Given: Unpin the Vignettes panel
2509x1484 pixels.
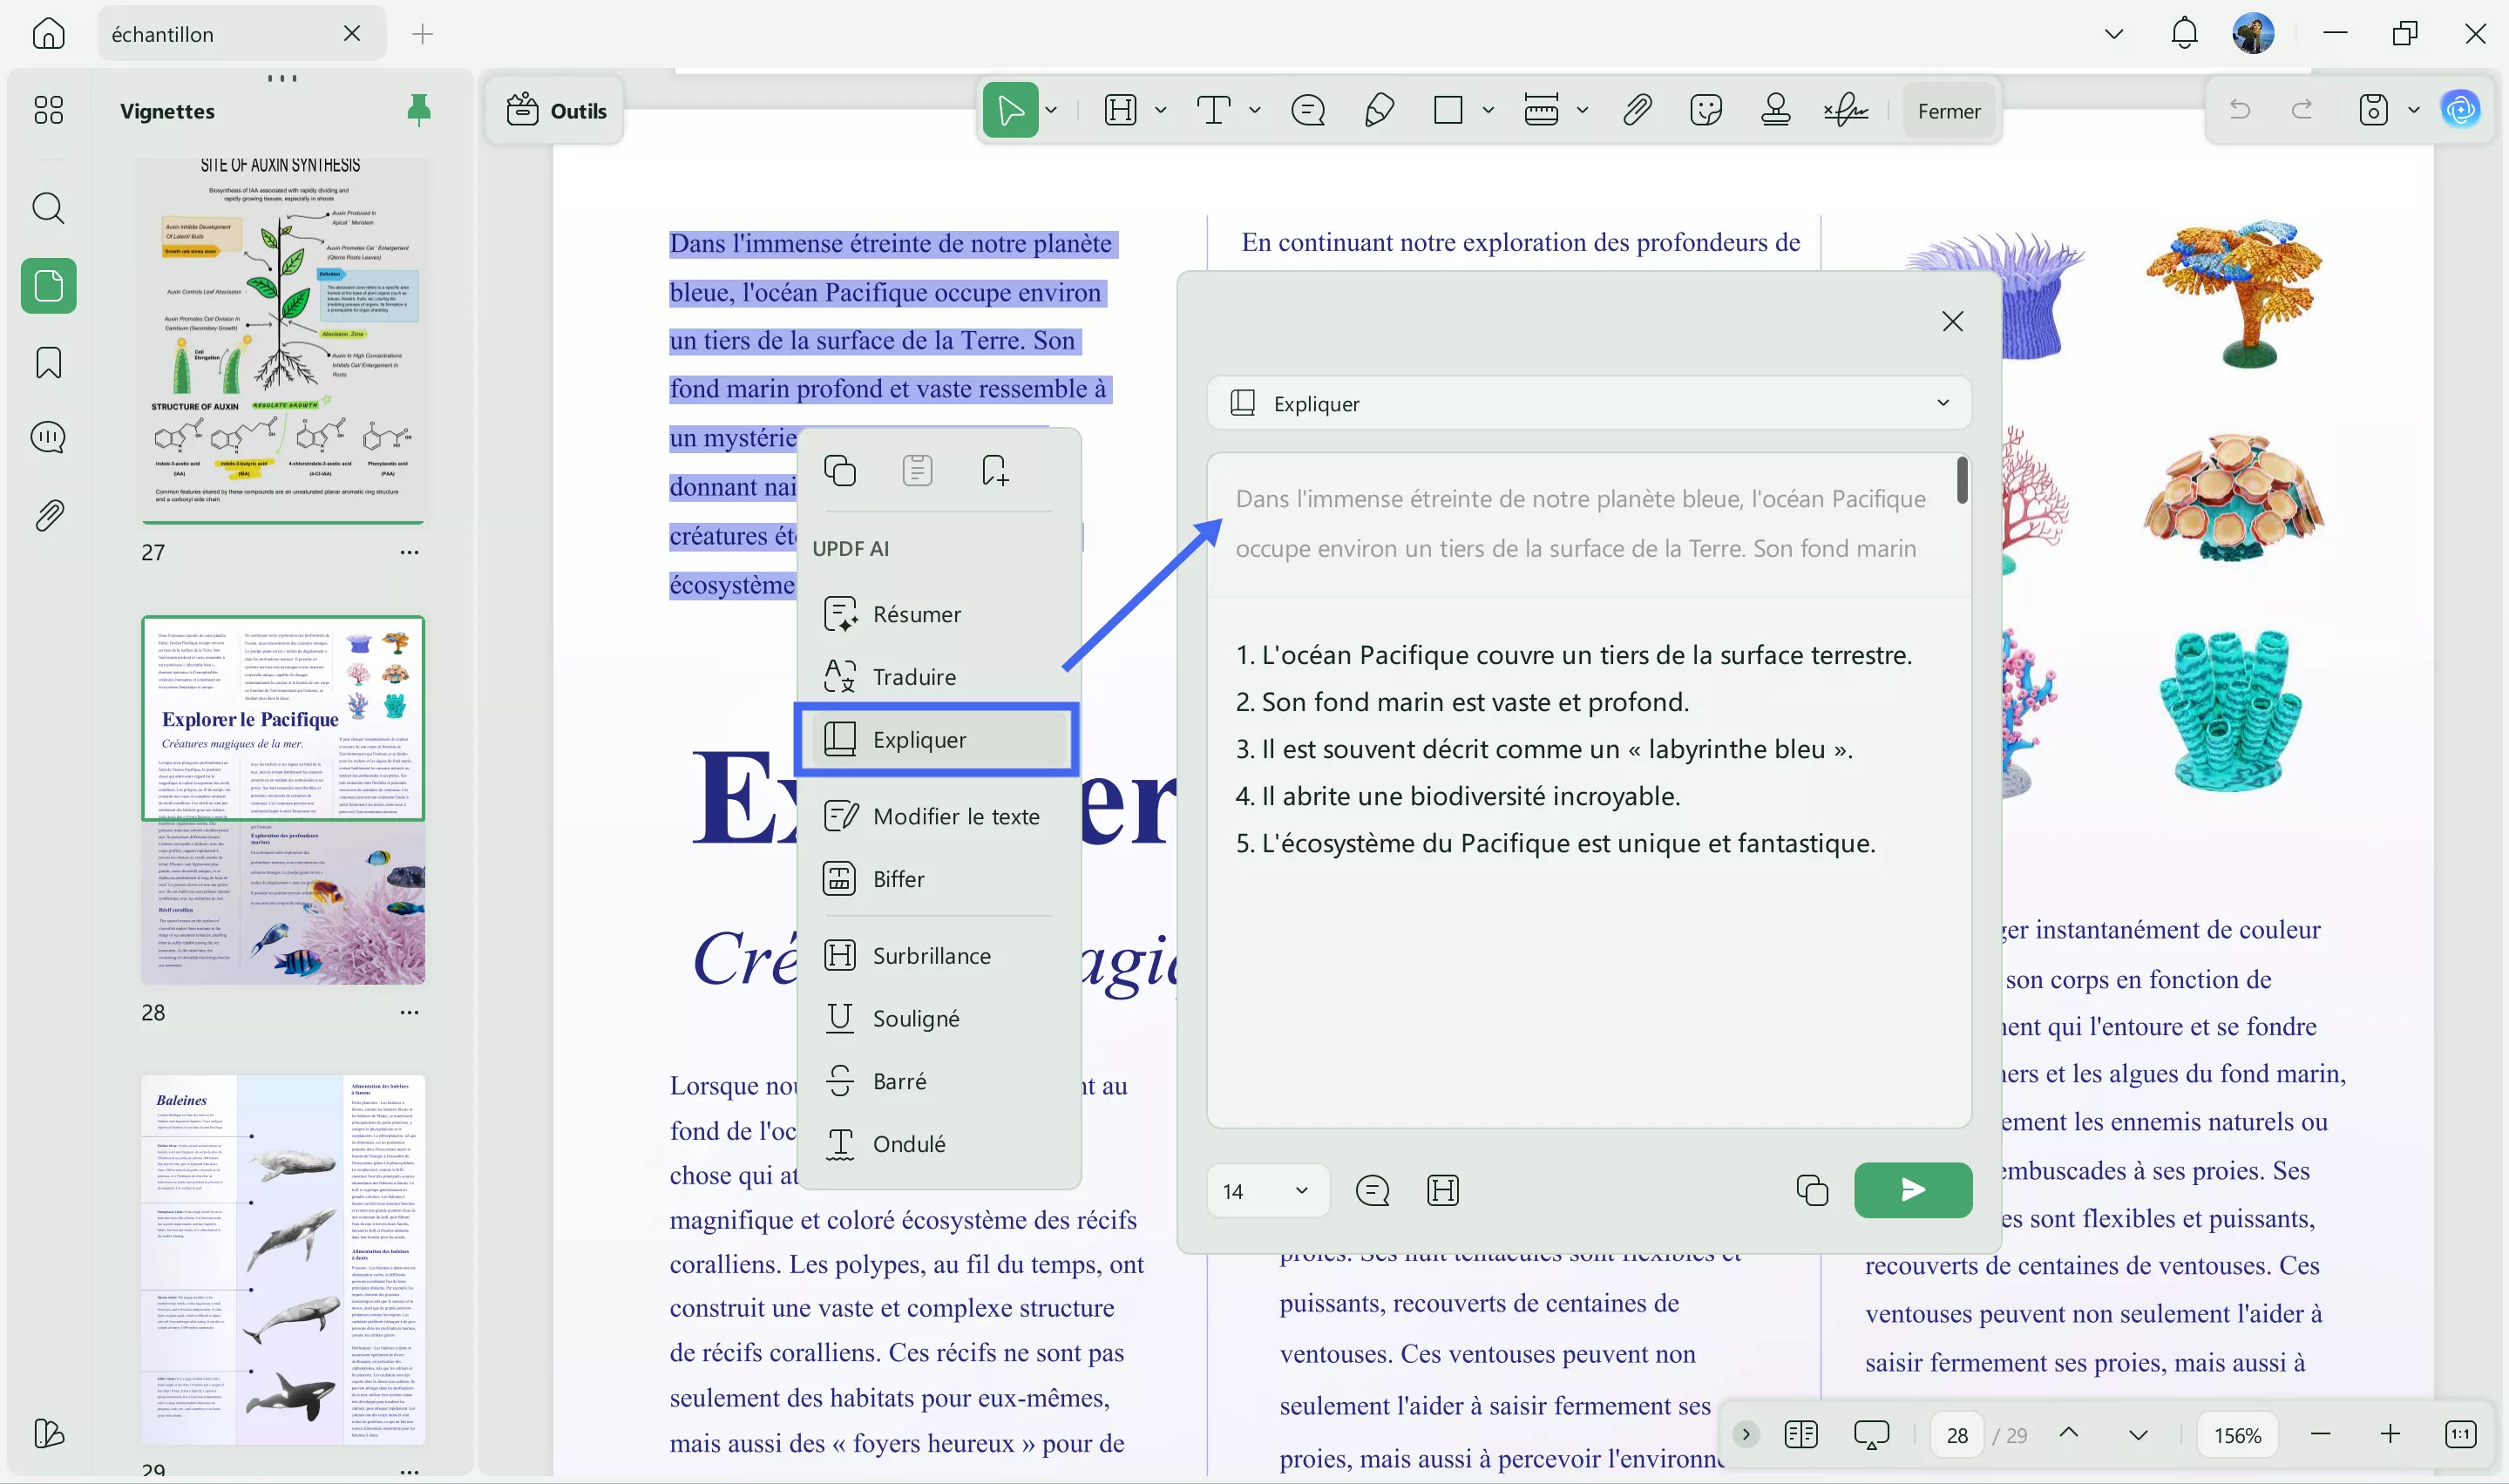Looking at the screenshot, I should (419, 110).
